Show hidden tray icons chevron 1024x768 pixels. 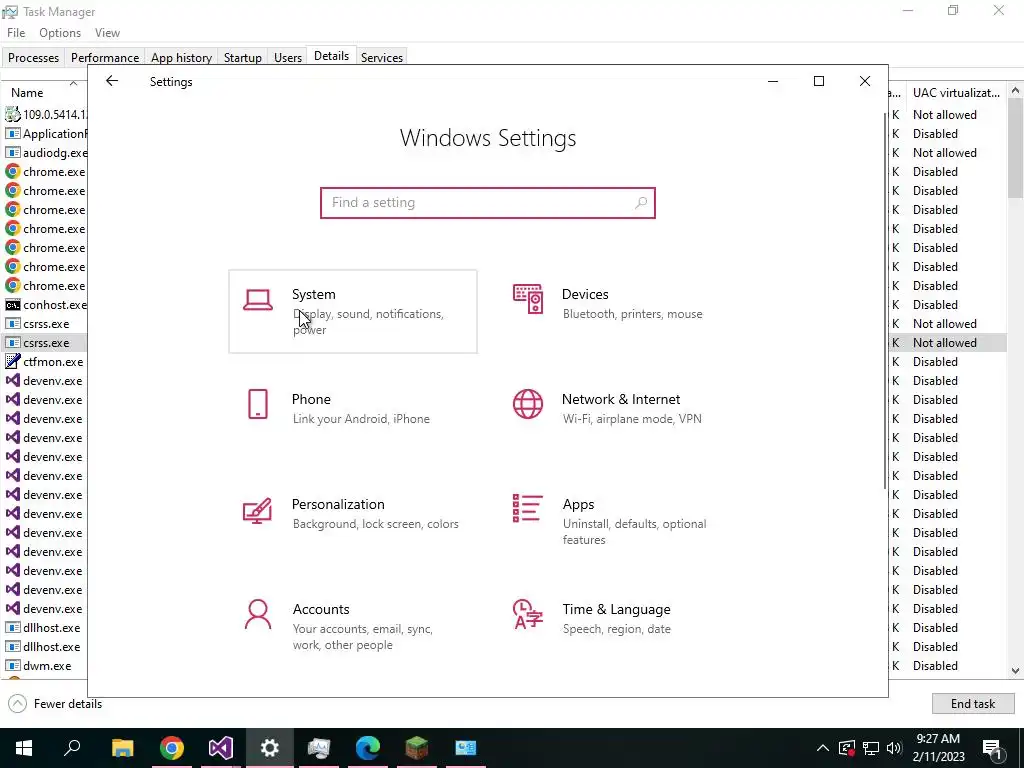coord(823,748)
